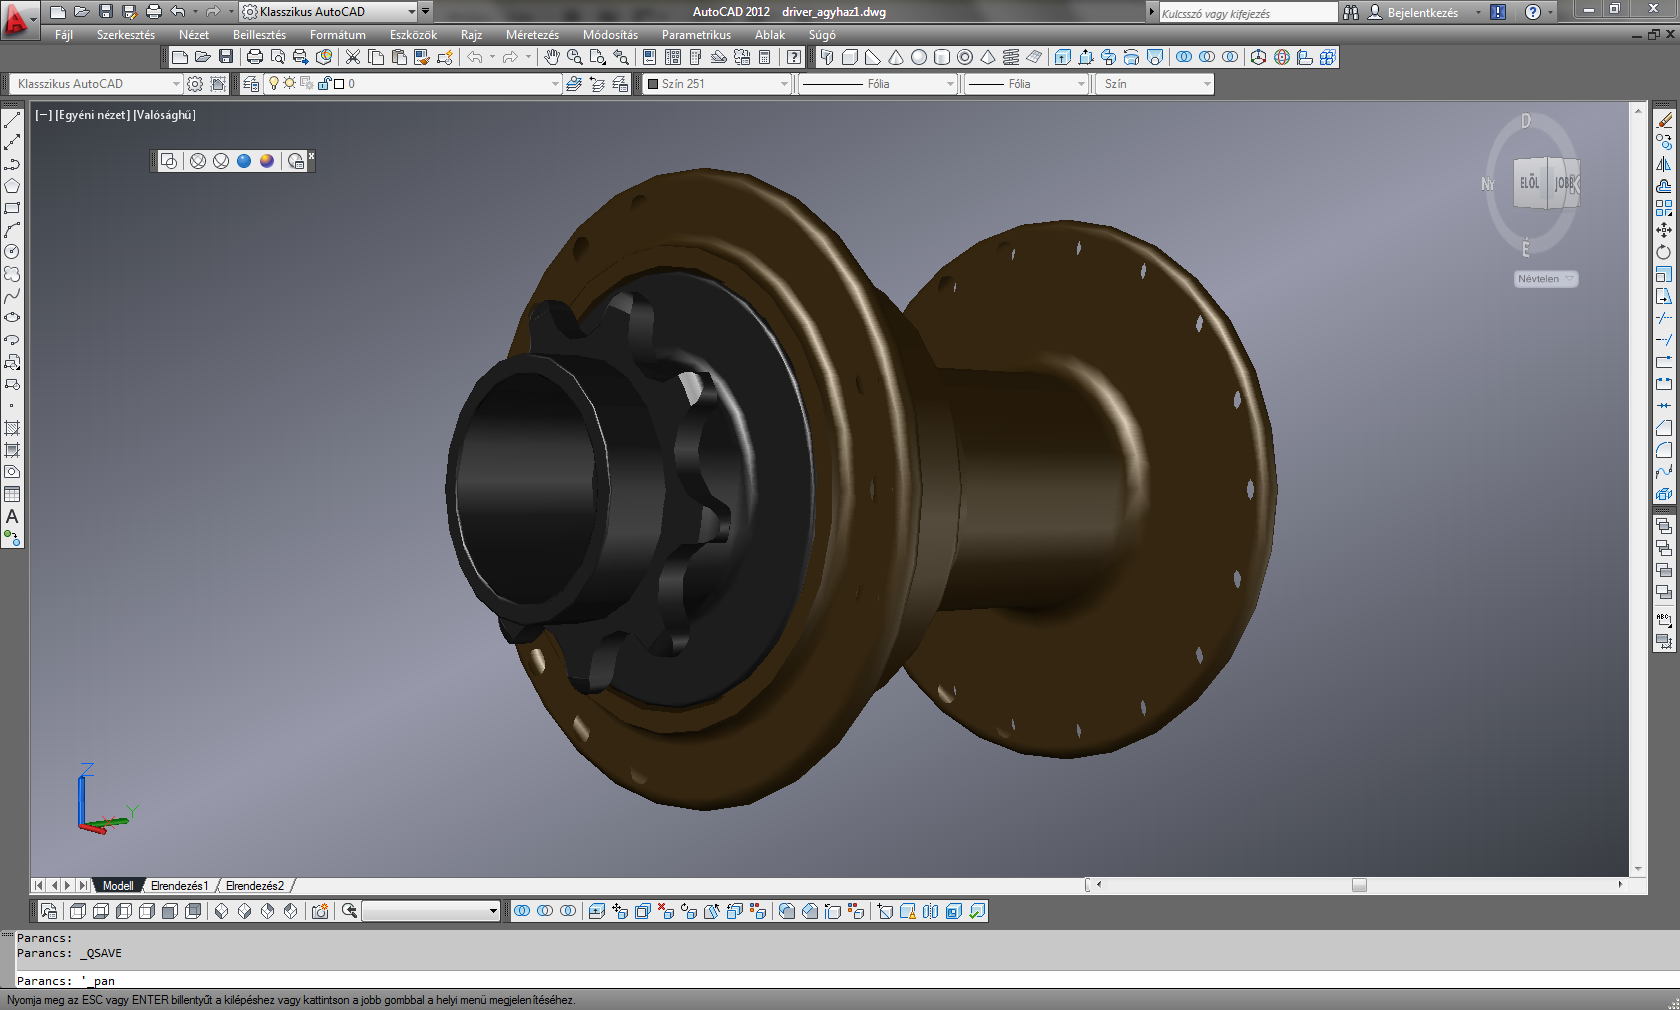Expand the Szín 251 color dropdown
The height and width of the screenshot is (1010, 1680).
coord(784,84)
